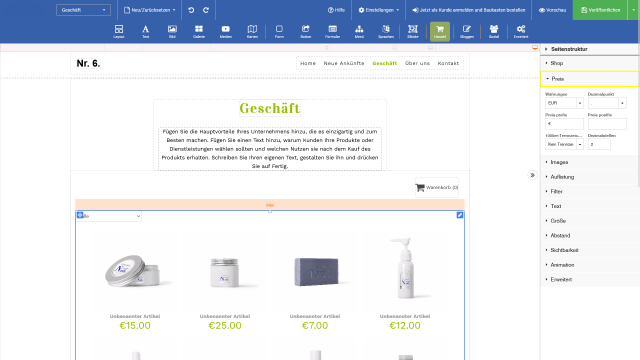Expand the Filter section
The width and height of the screenshot is (640, 360).
pos(589,191)
